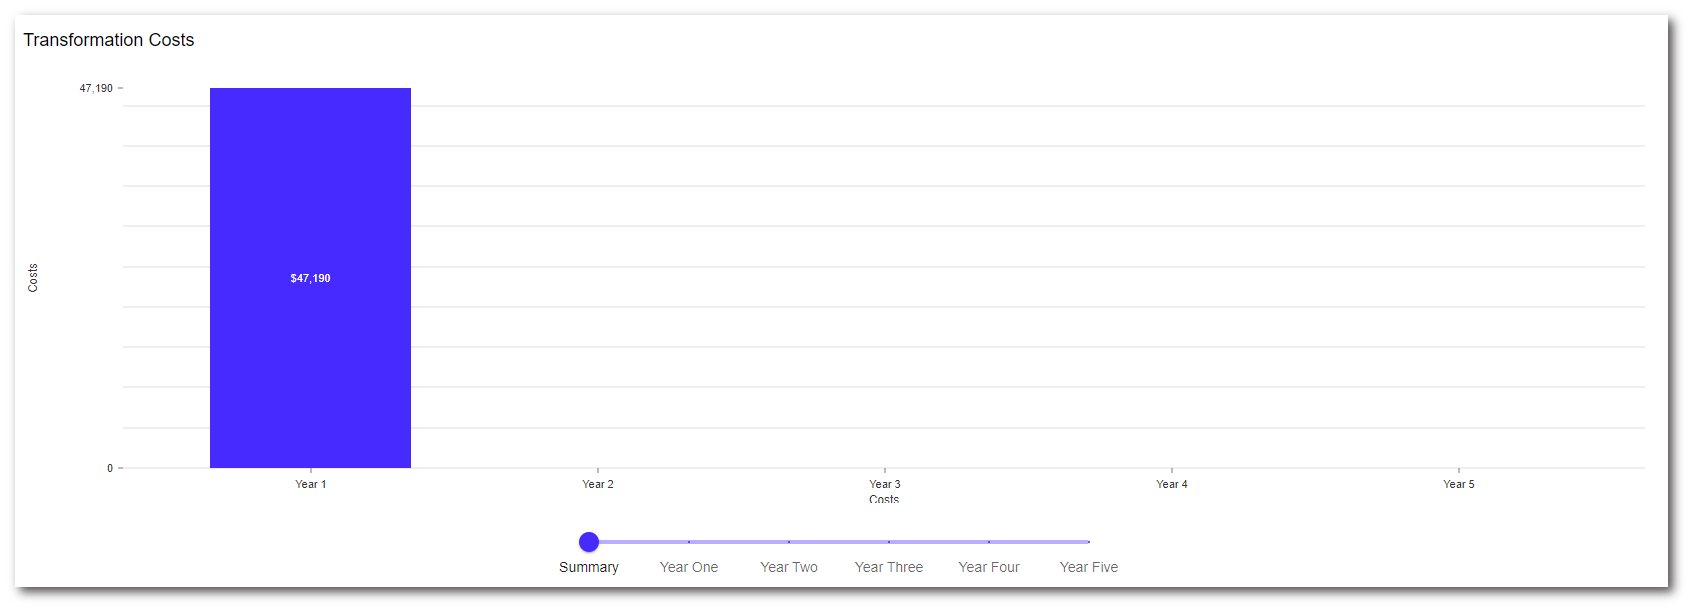Select the Year 4 x-axis label
The width and height of the screenshot is (1693, 612).
[1172, 484]
